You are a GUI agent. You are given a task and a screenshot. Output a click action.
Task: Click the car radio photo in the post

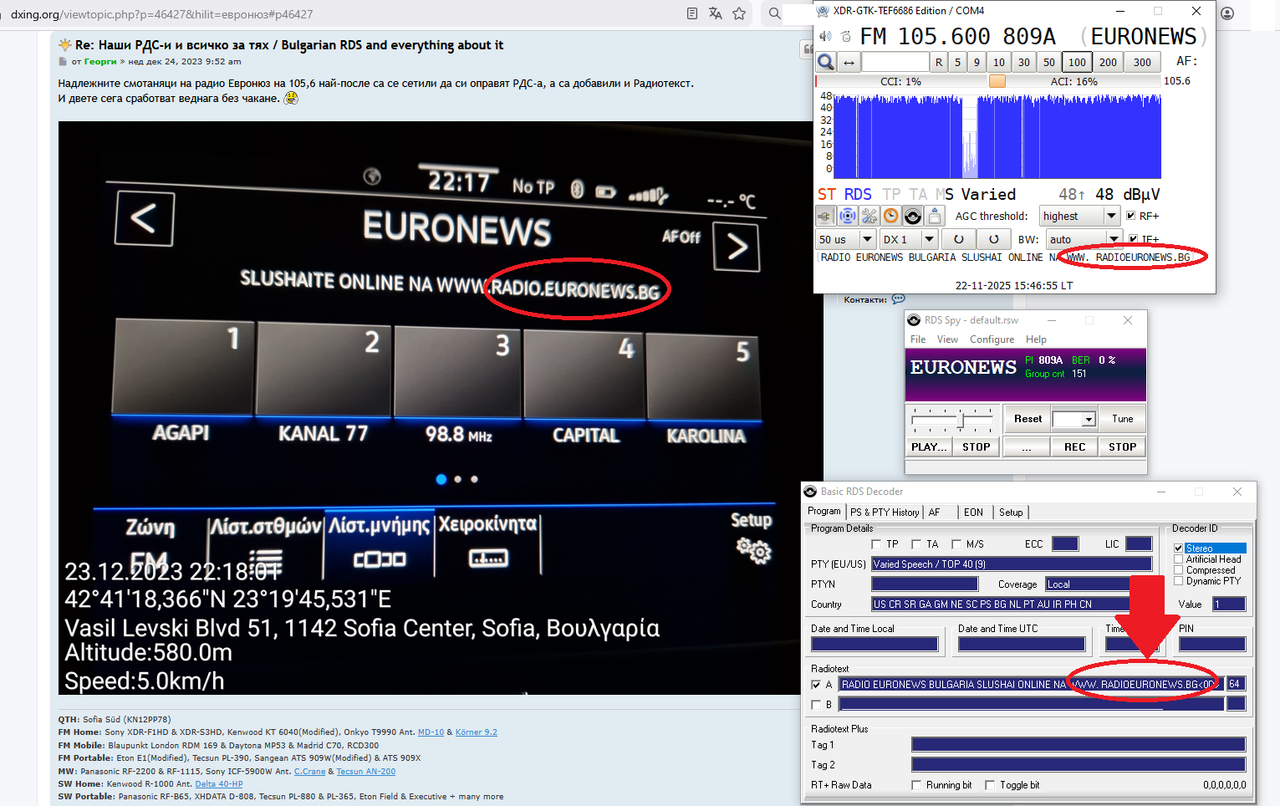click(x=440, y=408)
